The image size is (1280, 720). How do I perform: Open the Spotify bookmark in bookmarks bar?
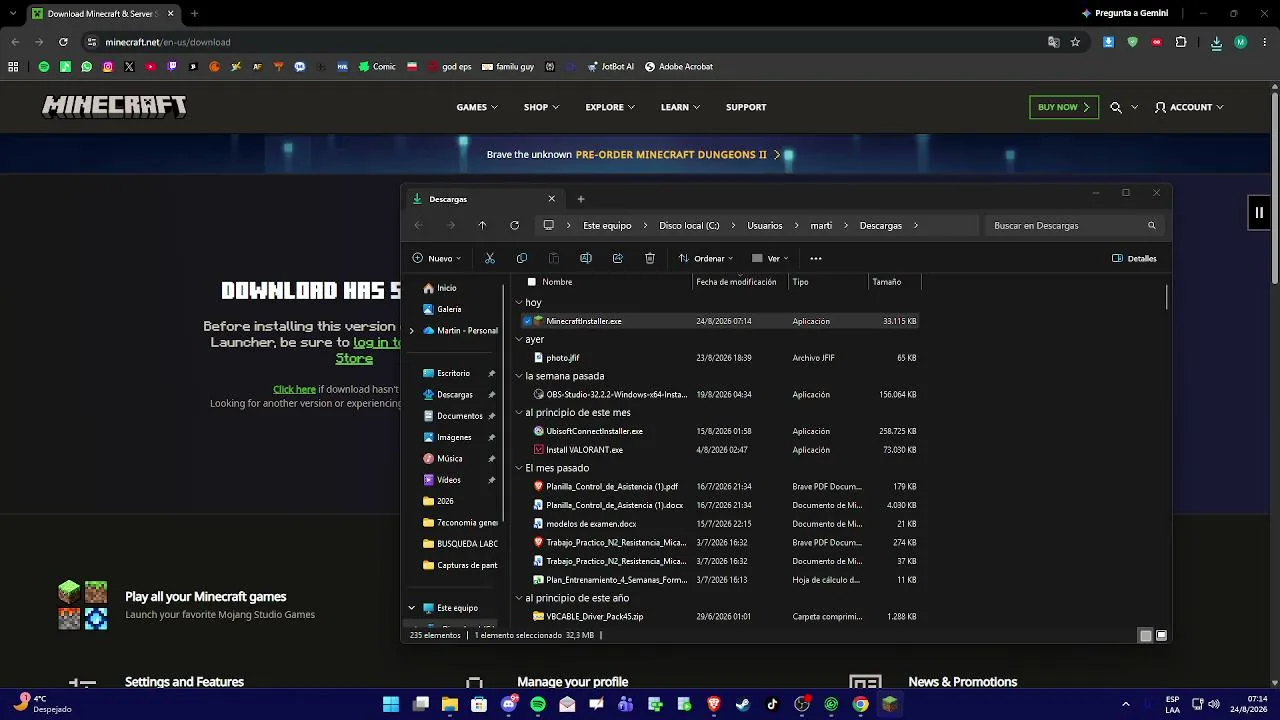point(43,67)
